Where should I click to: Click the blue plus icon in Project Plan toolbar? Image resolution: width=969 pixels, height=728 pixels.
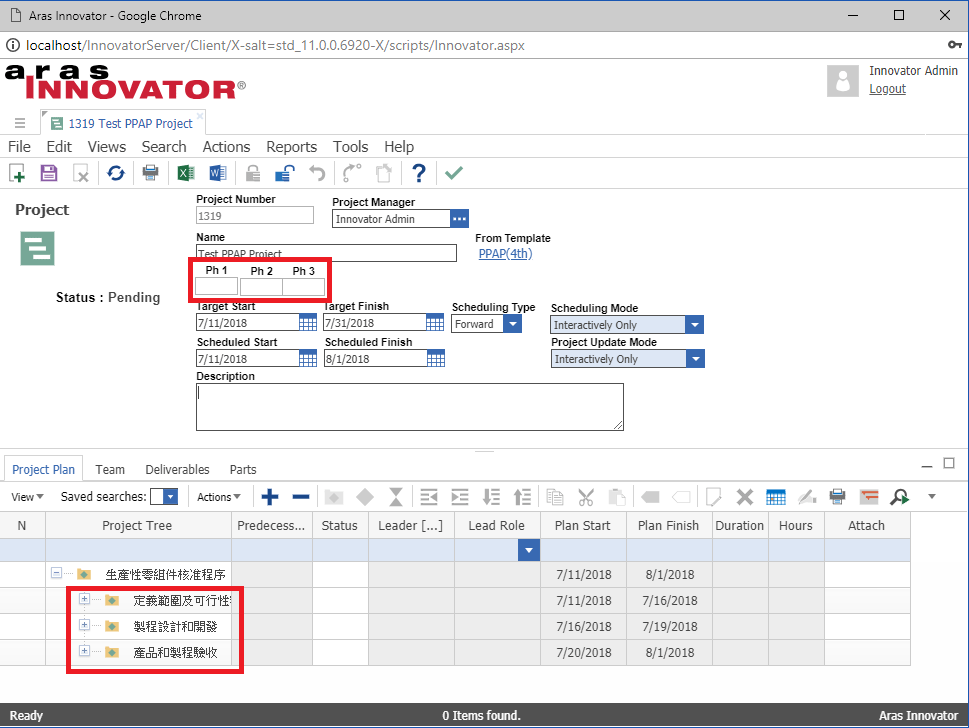[x=270, y=497]
